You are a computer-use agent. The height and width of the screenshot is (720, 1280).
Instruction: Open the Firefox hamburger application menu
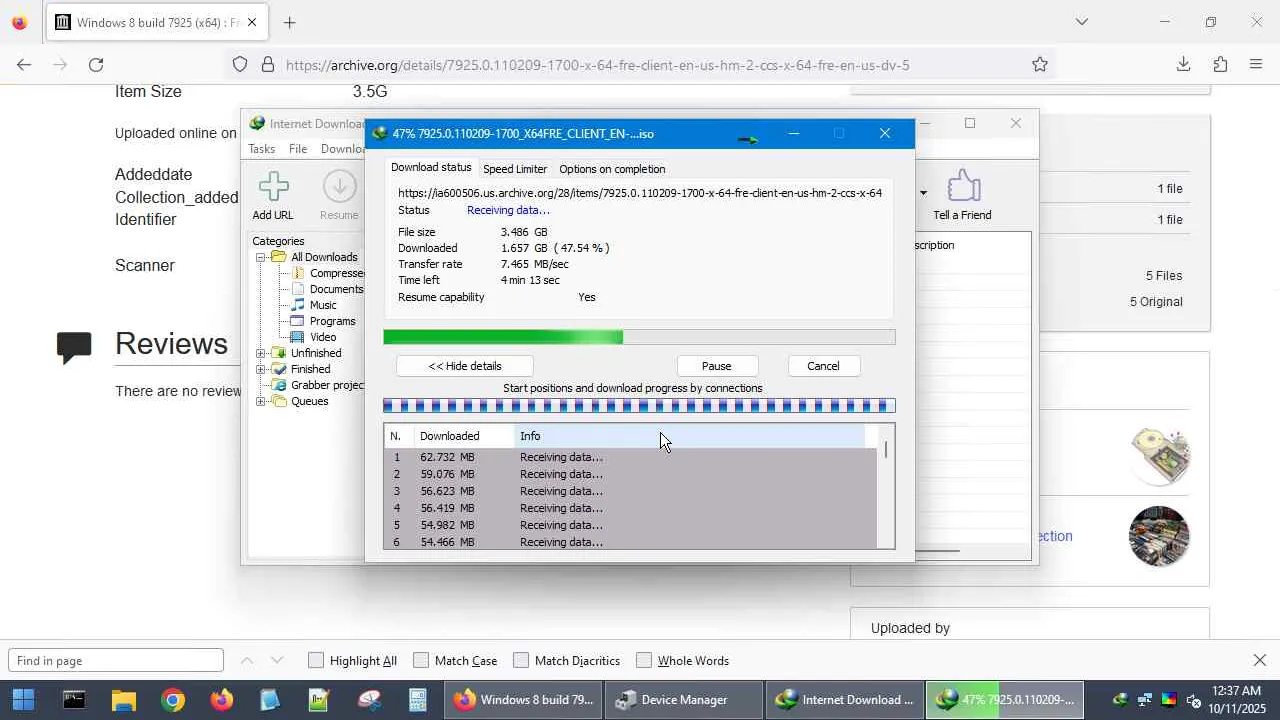coord(1256,65)
